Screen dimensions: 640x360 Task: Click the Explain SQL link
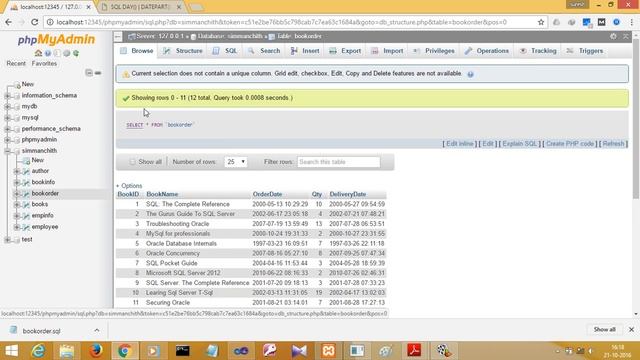click(520, 144)
